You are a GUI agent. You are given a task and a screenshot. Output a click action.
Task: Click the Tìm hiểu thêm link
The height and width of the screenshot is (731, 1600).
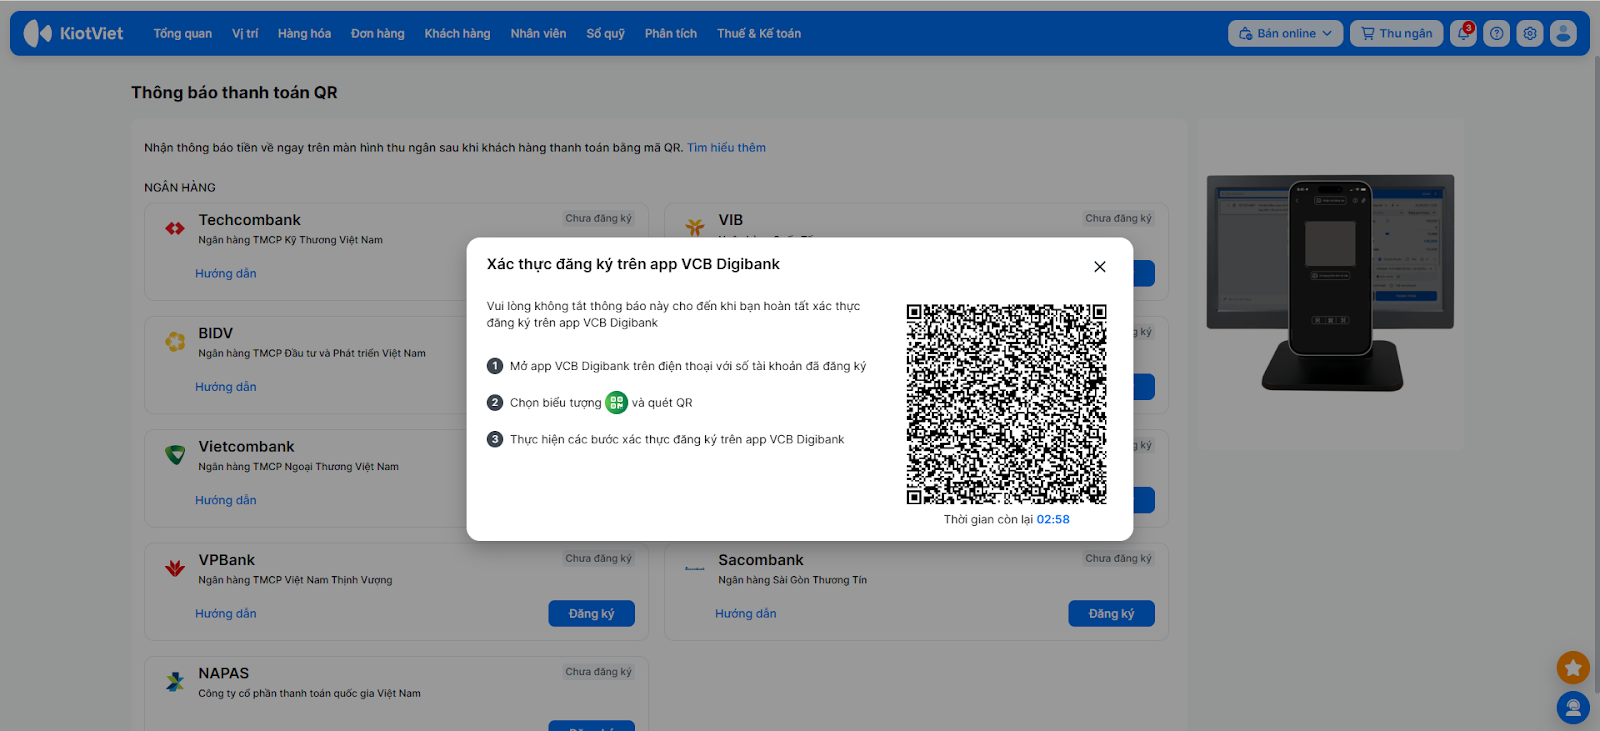pyautogui.click(x=726, y=148)
